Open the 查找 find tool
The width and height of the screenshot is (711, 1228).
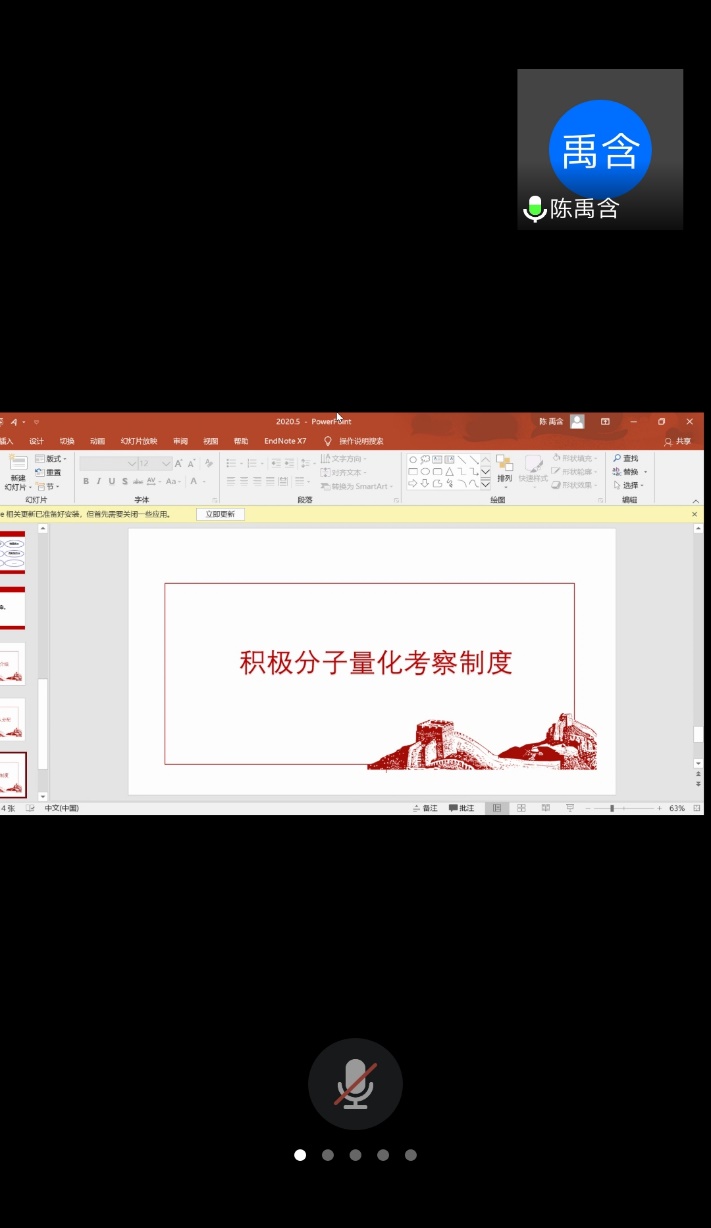626,459
